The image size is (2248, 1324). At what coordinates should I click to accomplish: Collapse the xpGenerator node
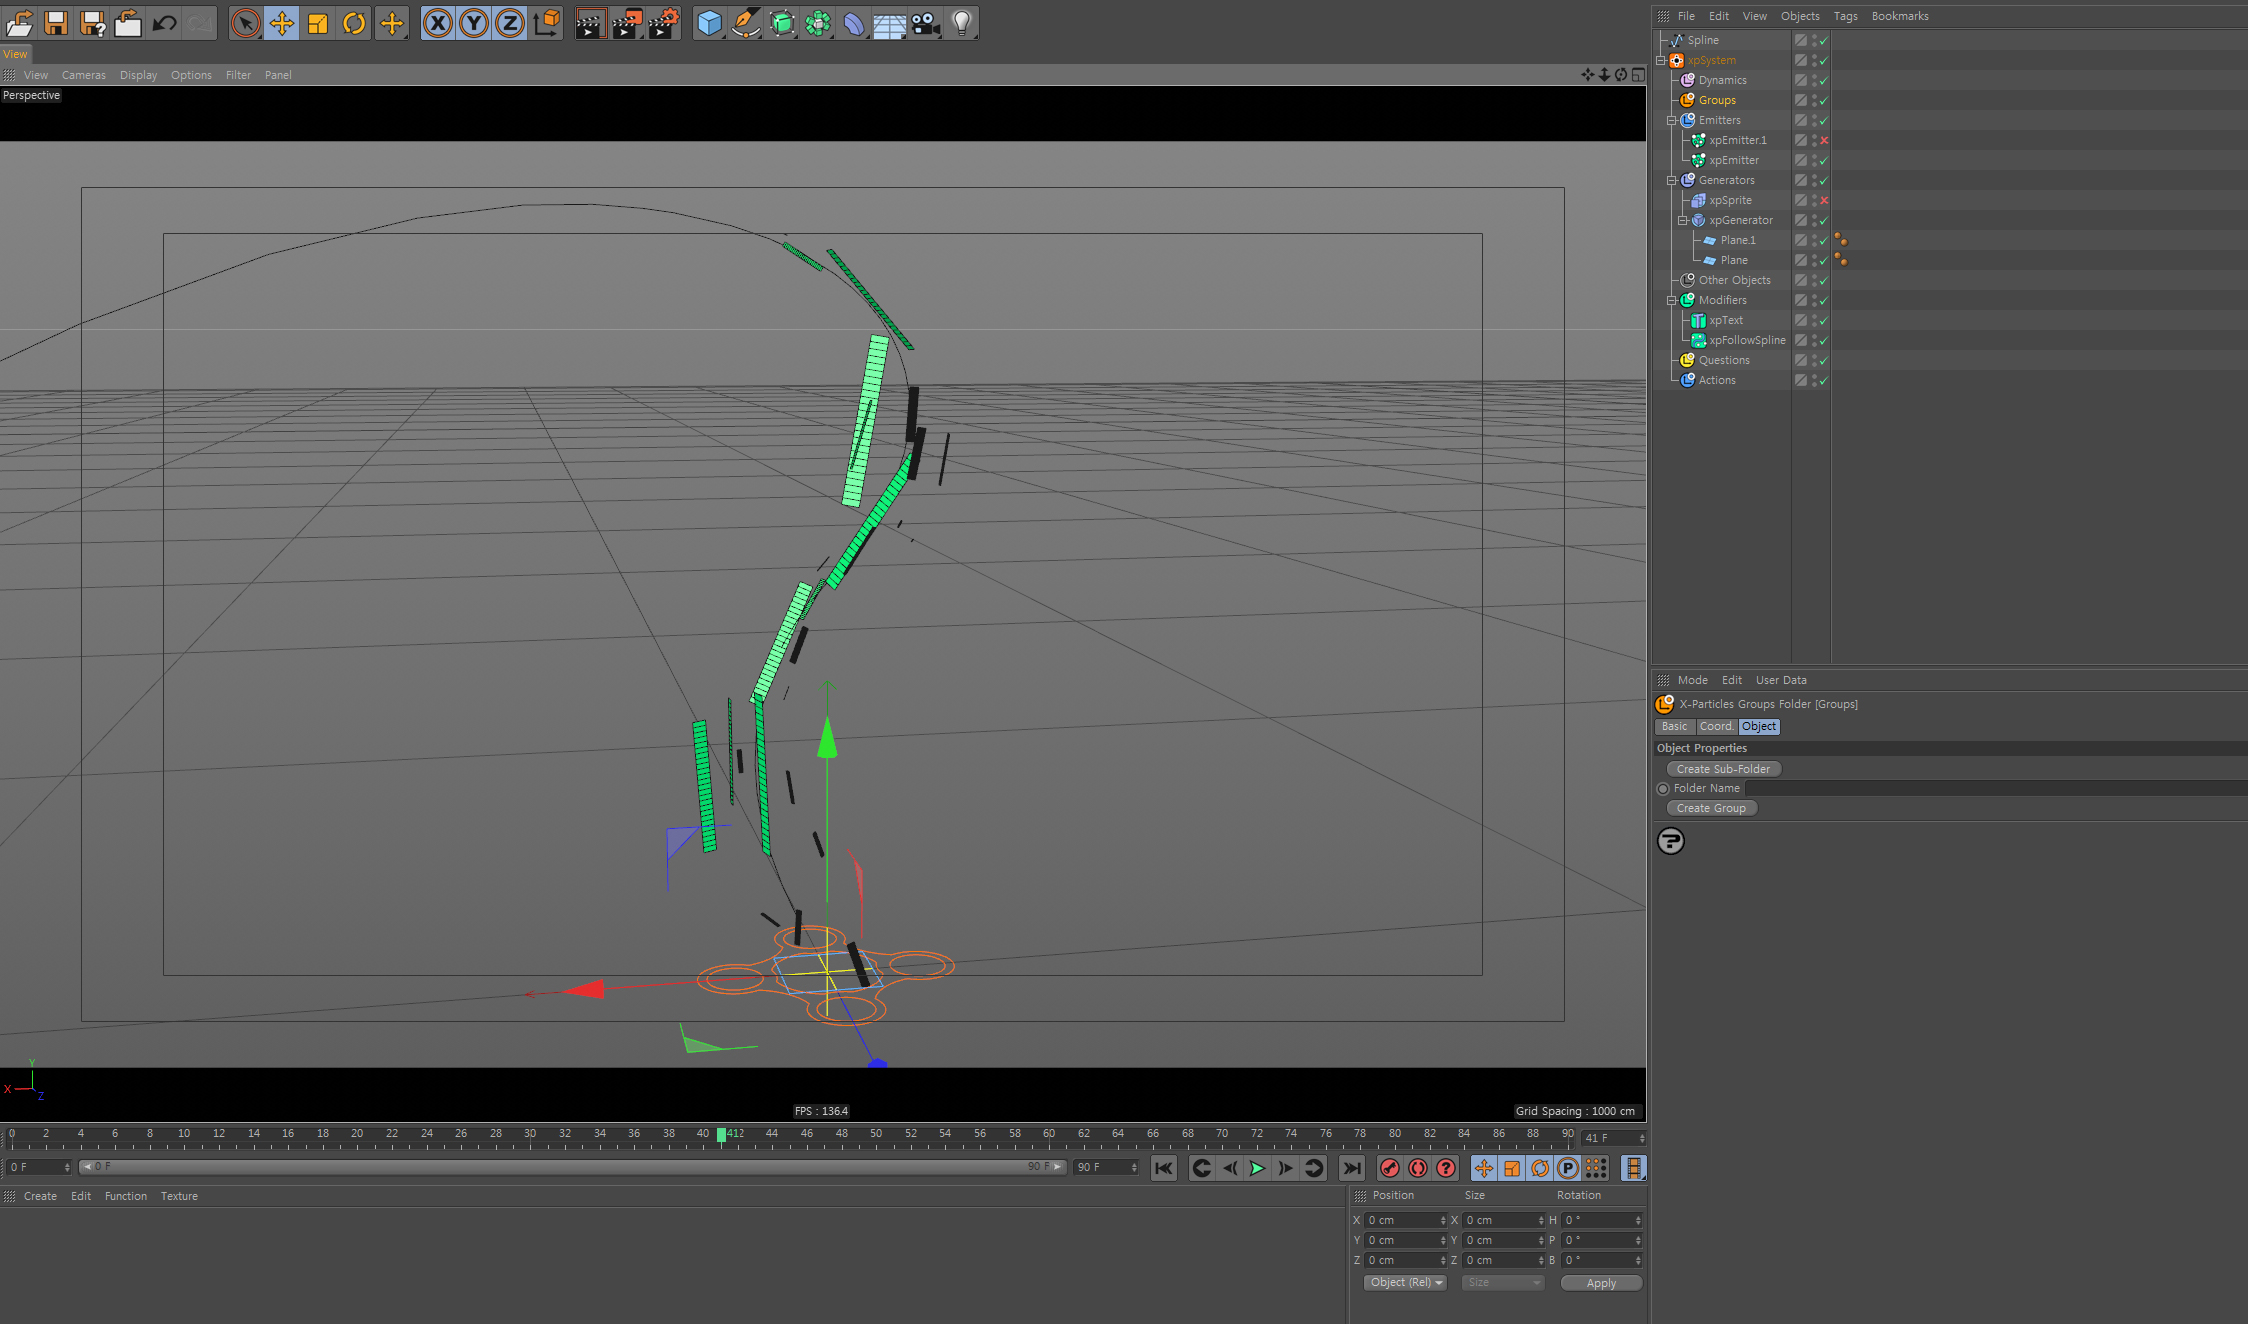click(1683, 220)
